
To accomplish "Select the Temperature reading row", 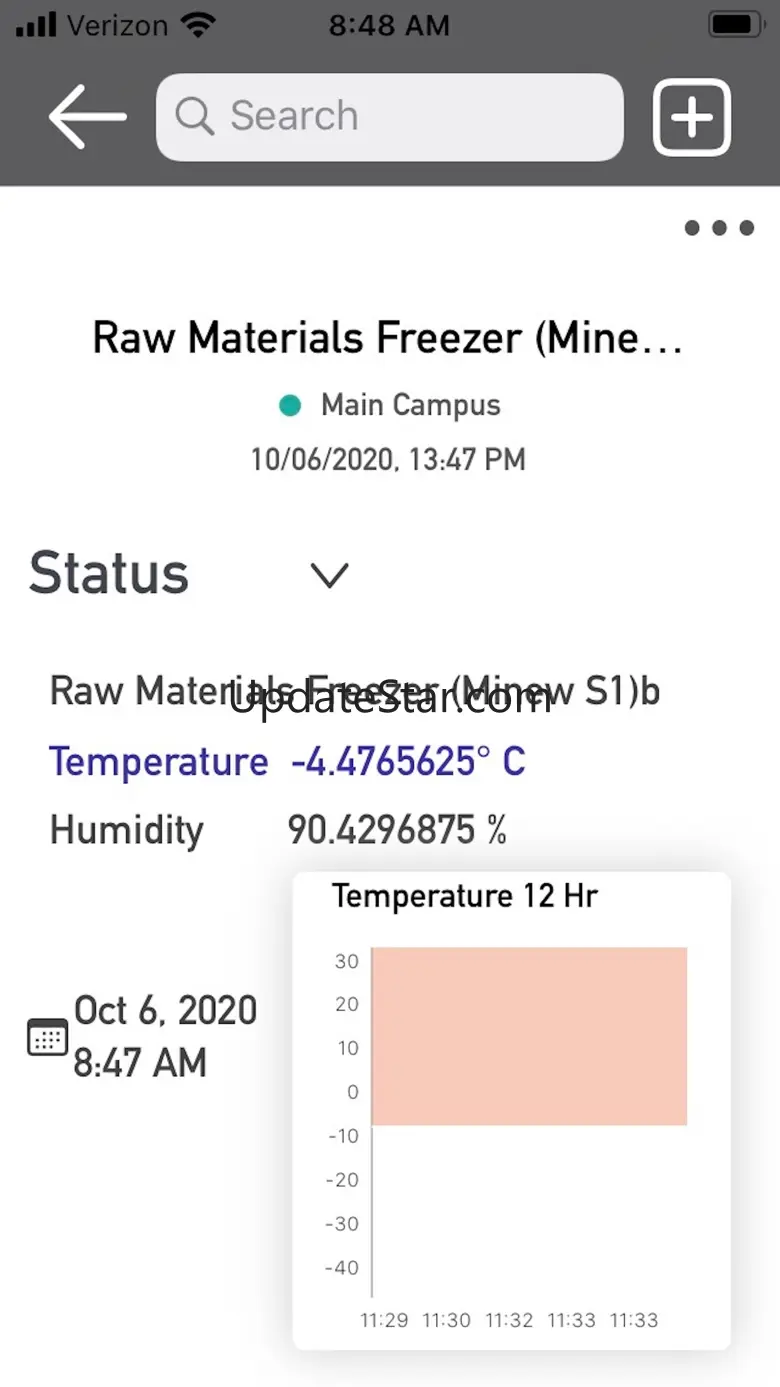I will tap(287, 762).
